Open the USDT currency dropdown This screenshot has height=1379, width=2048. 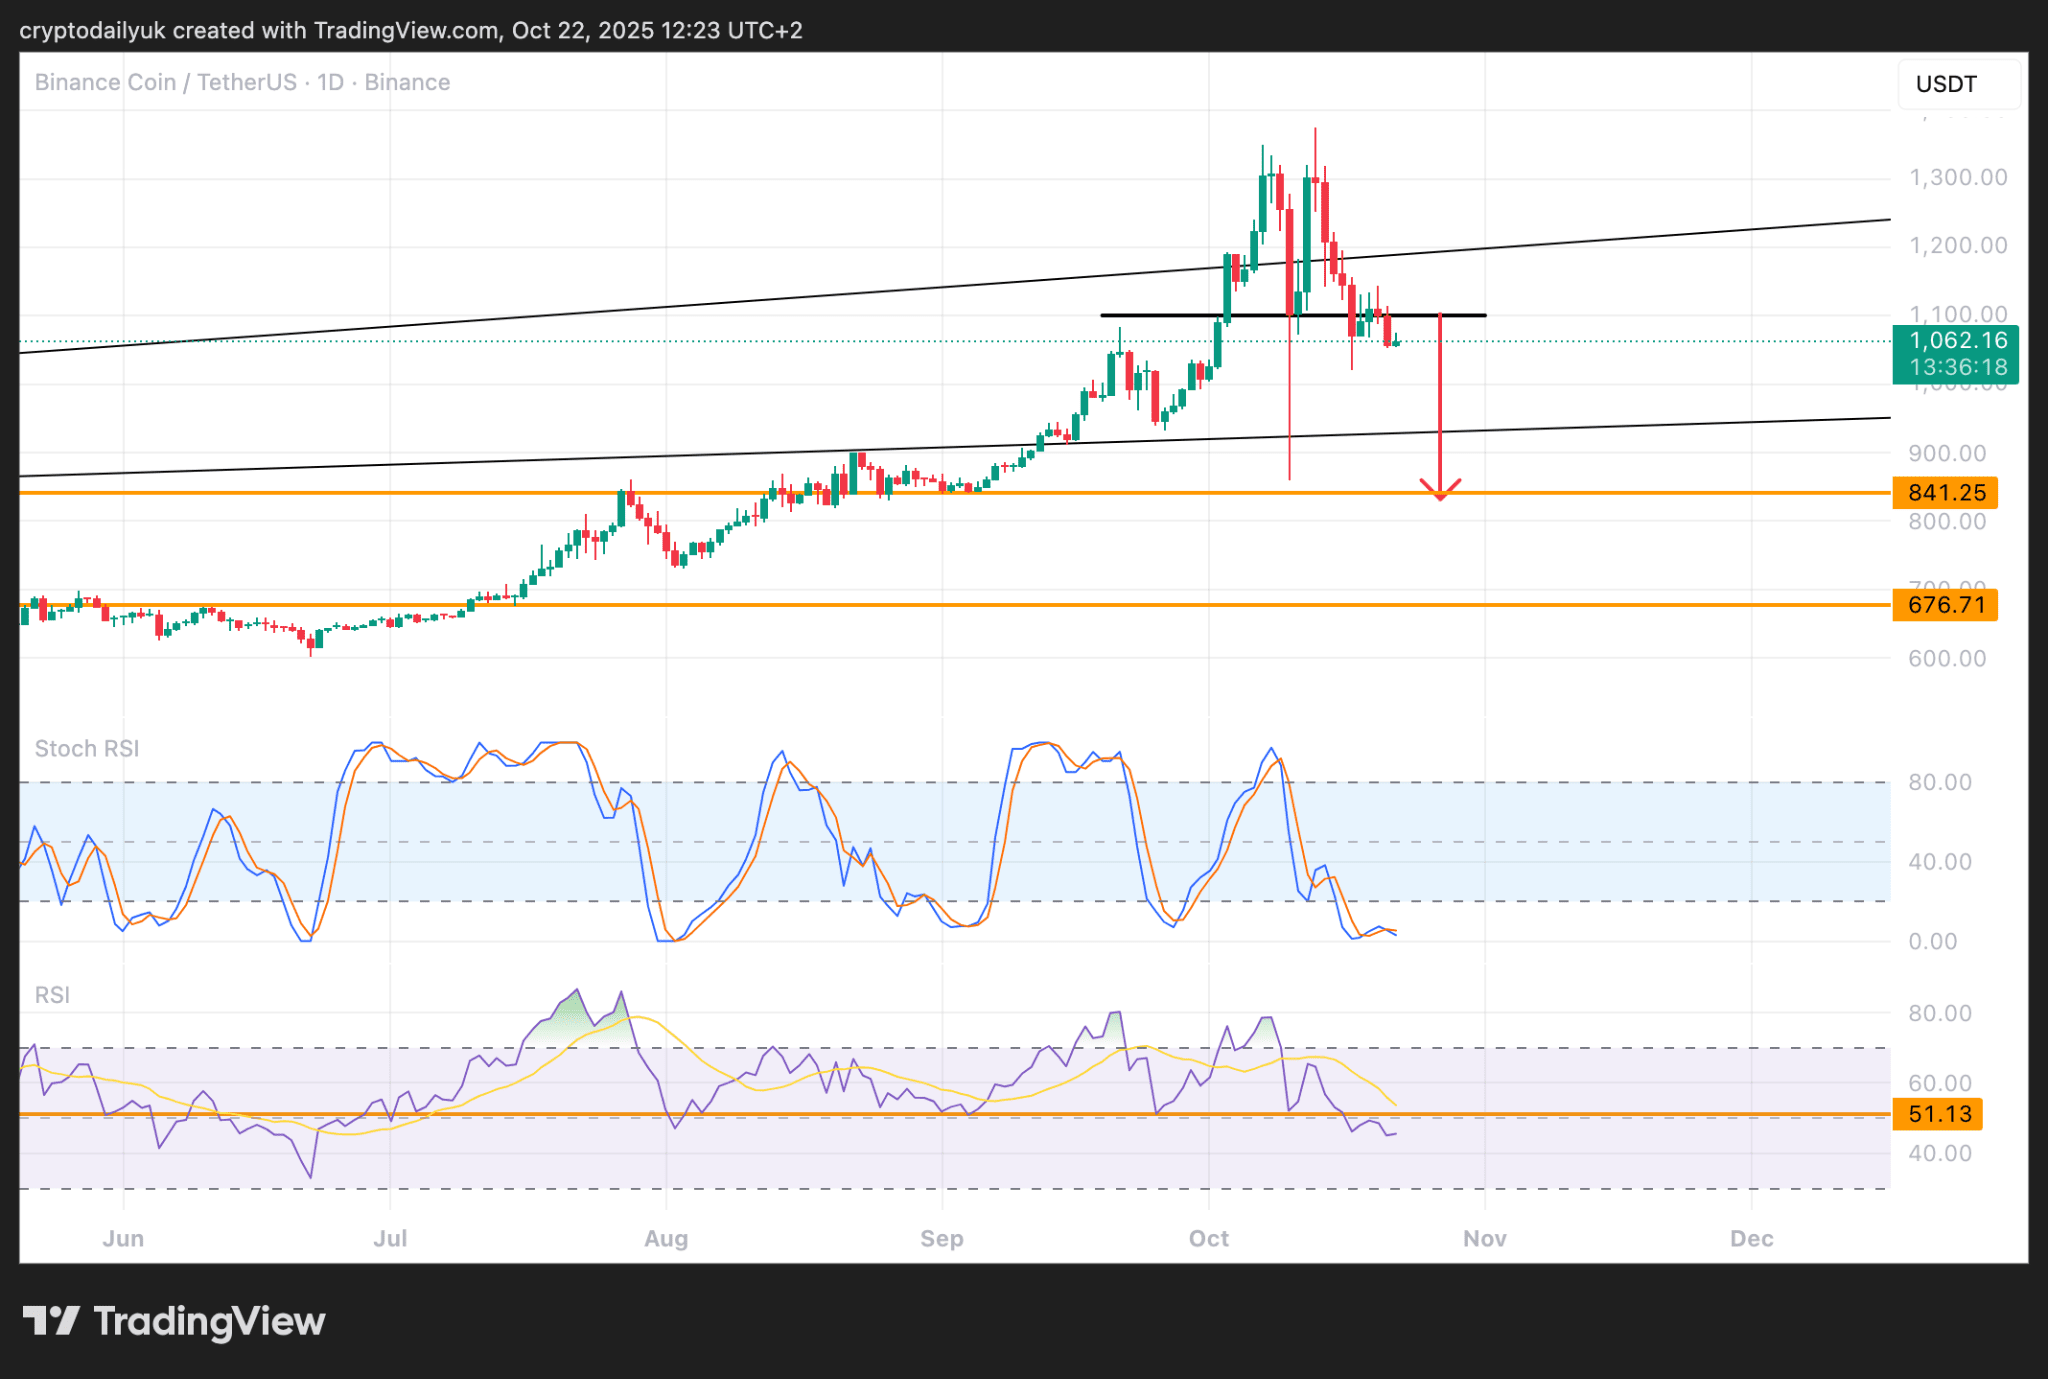coord(1957,84)
